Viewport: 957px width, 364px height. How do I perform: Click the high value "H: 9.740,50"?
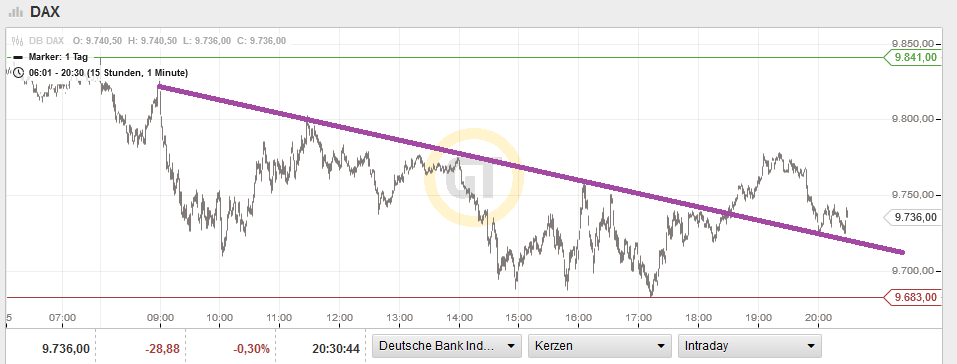click(x=153, y=42)
